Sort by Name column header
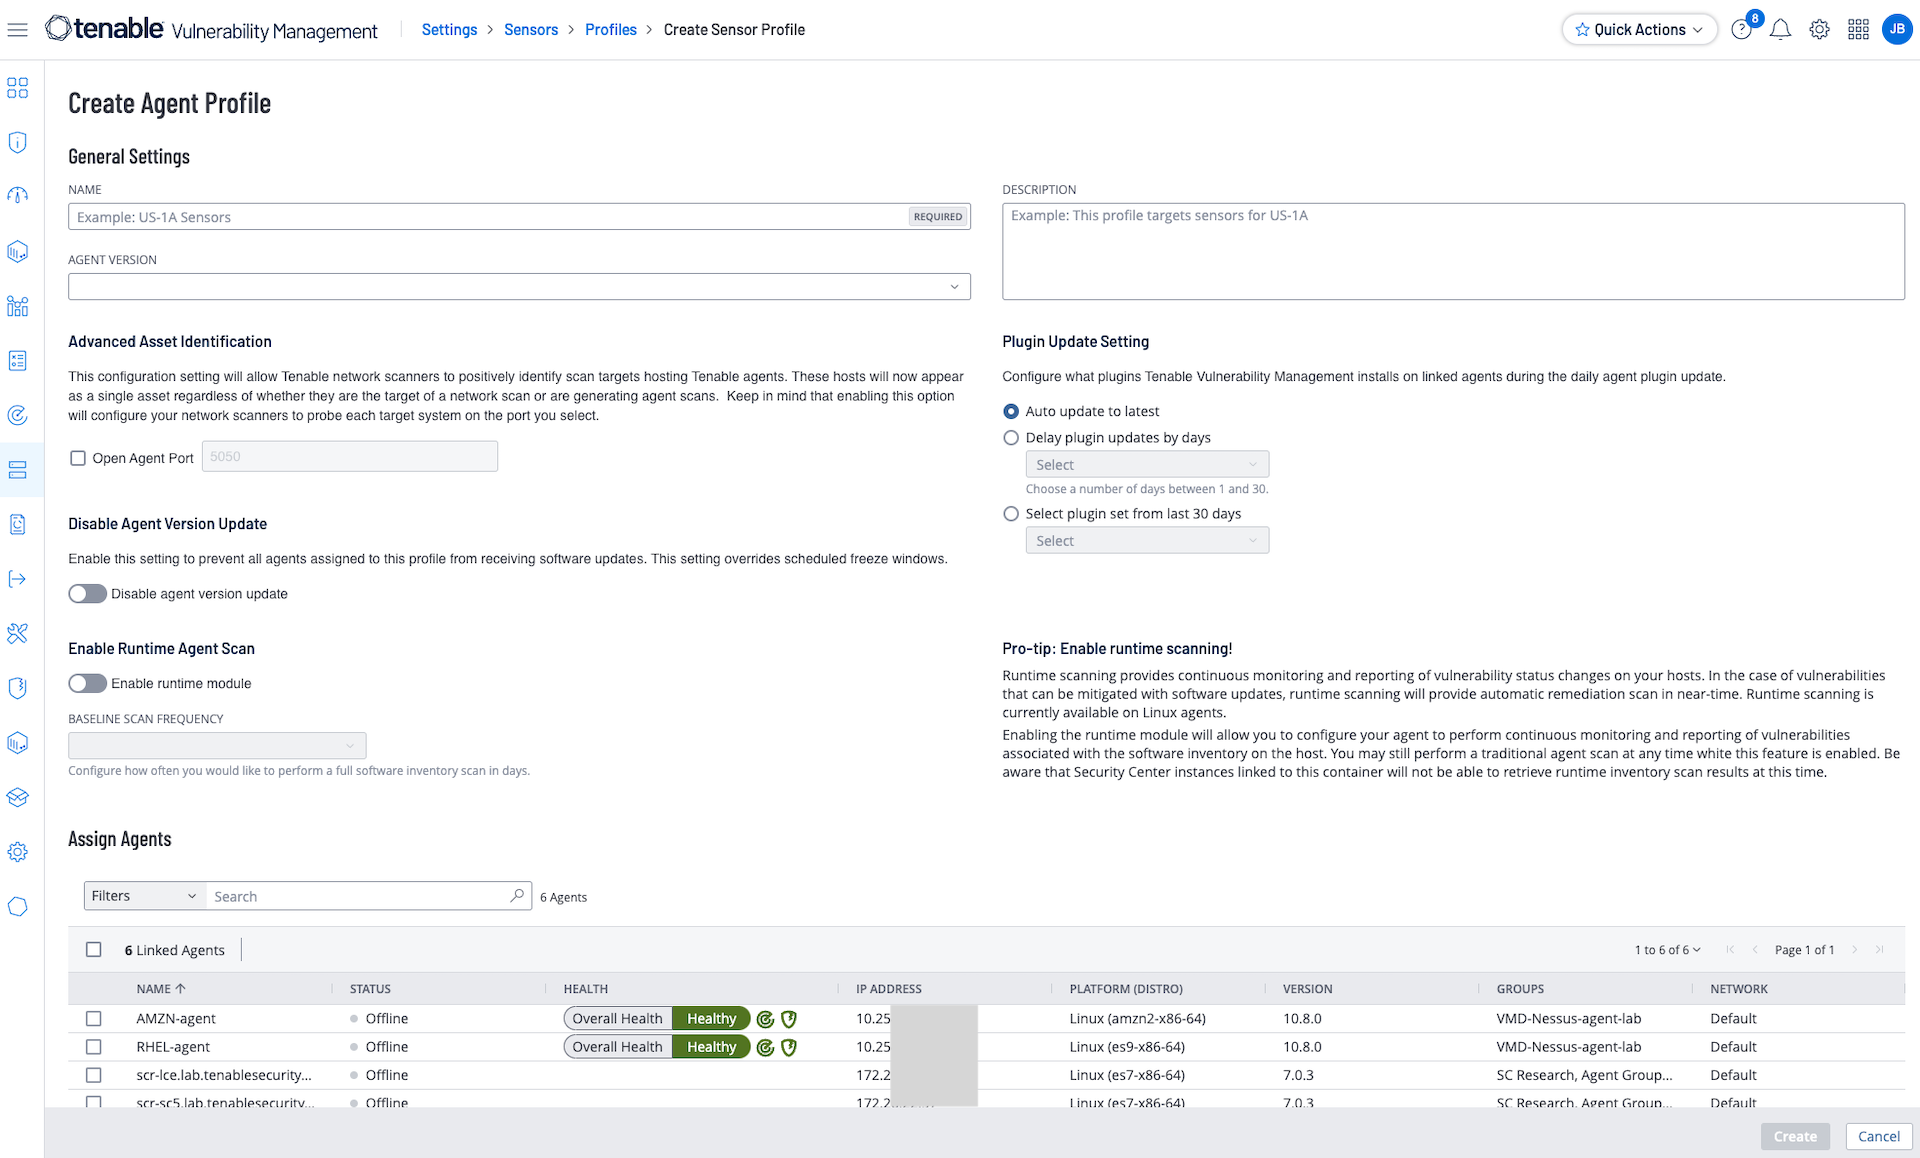This screenshot has height=1158, width=1920. (x=161, y=988)
